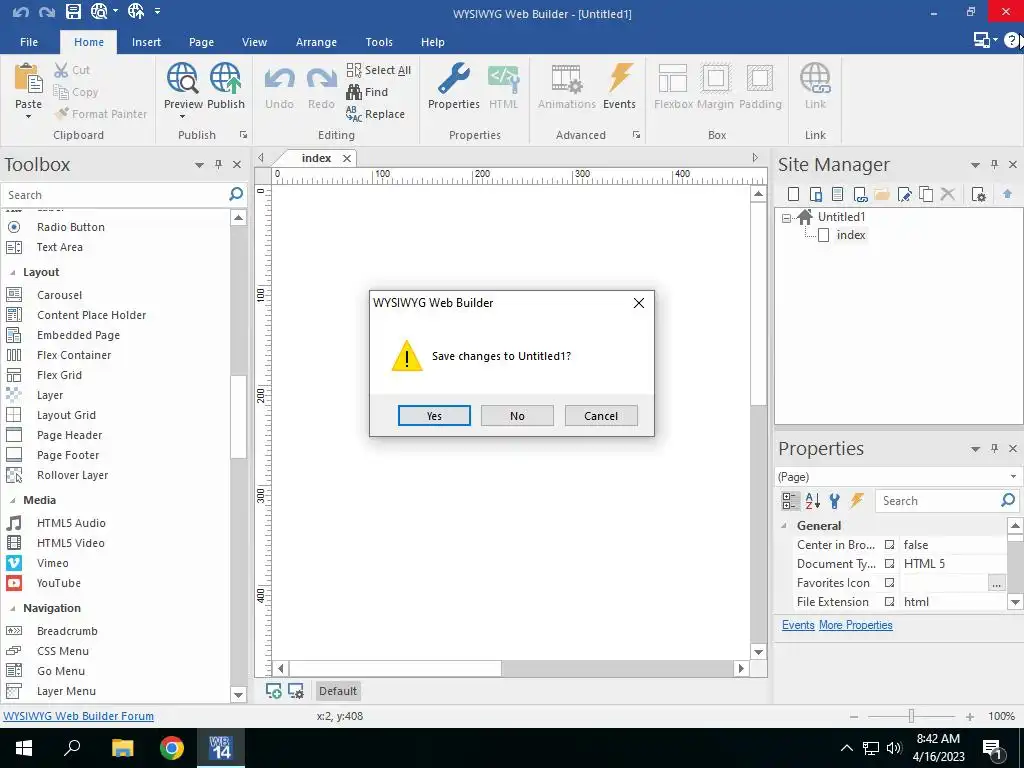Image resolution: width=1024 pixels, height=768 pixels.
Task: Collapse the General properties section
Action: pyautogui.click(x=784, y=526)
